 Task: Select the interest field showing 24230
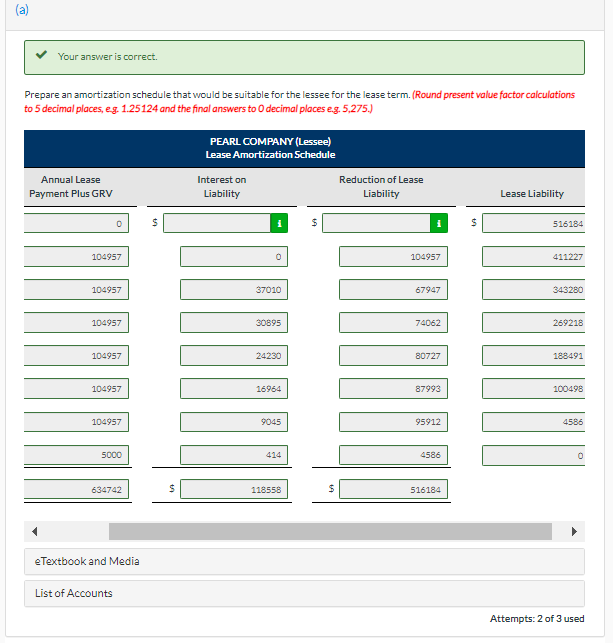pyautogui.click(x=234, y=356)
